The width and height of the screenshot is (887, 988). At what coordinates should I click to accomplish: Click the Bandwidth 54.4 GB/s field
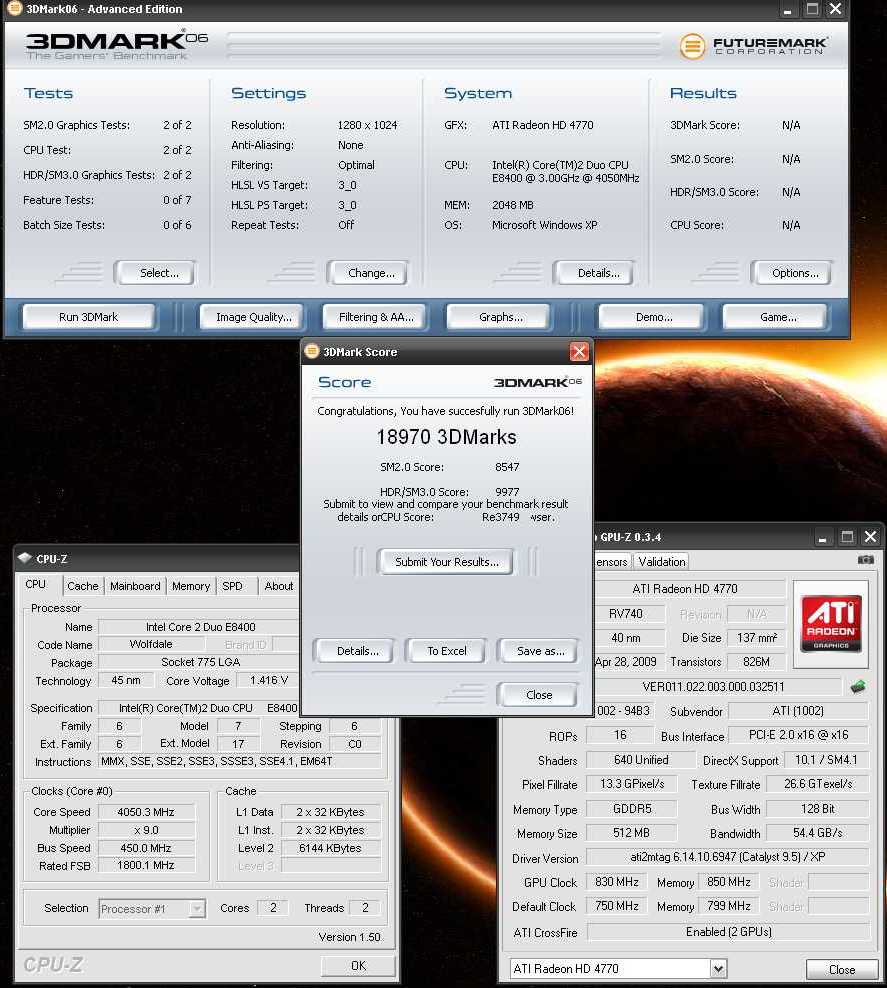coord(817,833)
